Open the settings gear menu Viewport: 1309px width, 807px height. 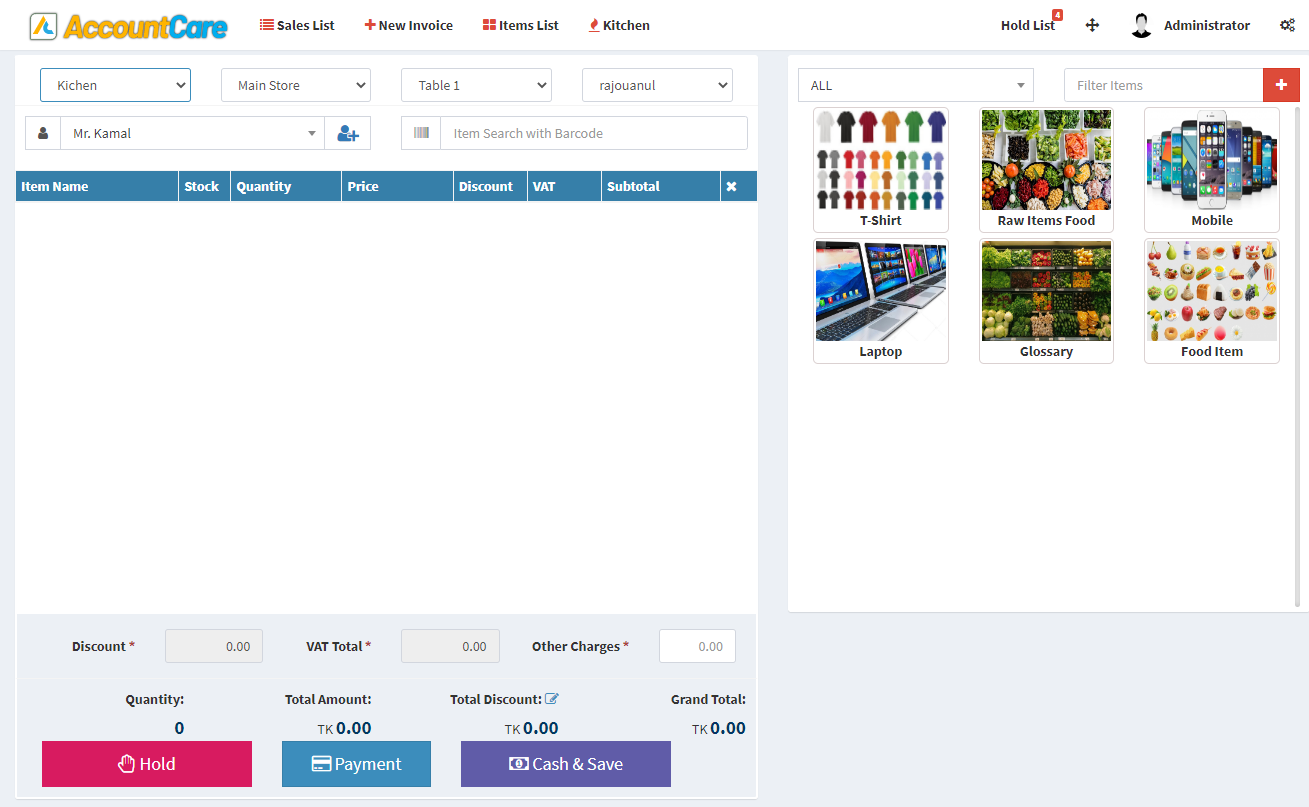click(x=1287, y=24)
